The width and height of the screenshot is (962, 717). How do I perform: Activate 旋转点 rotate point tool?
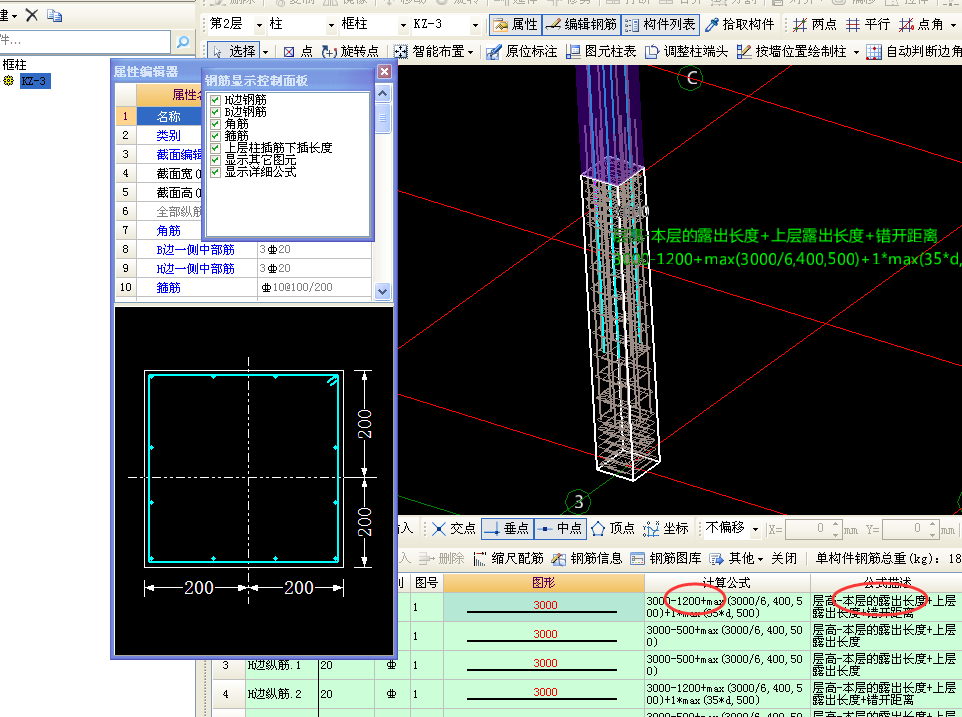click(351, 52)
